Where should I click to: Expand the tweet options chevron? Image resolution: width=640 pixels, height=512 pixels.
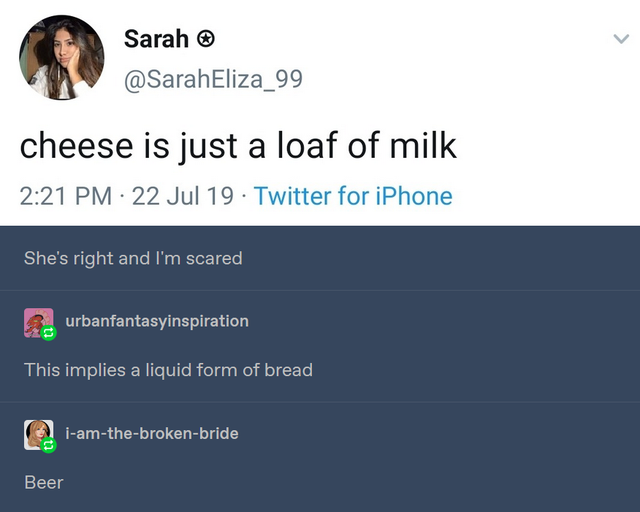(620, 41)
